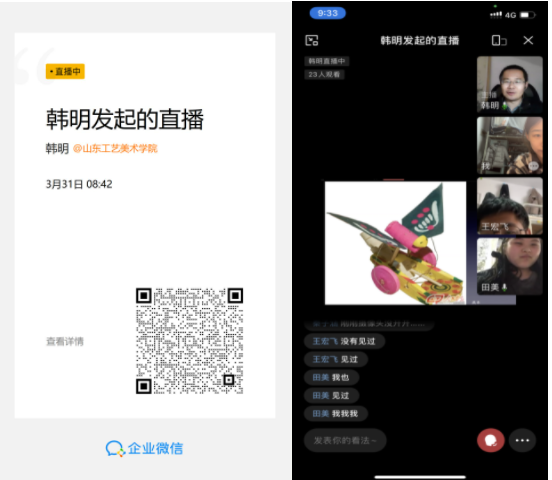Open @山东工艺美术学院 organization link
The width and height of the screenshot is (552, 480).
[x=115, y=149]
